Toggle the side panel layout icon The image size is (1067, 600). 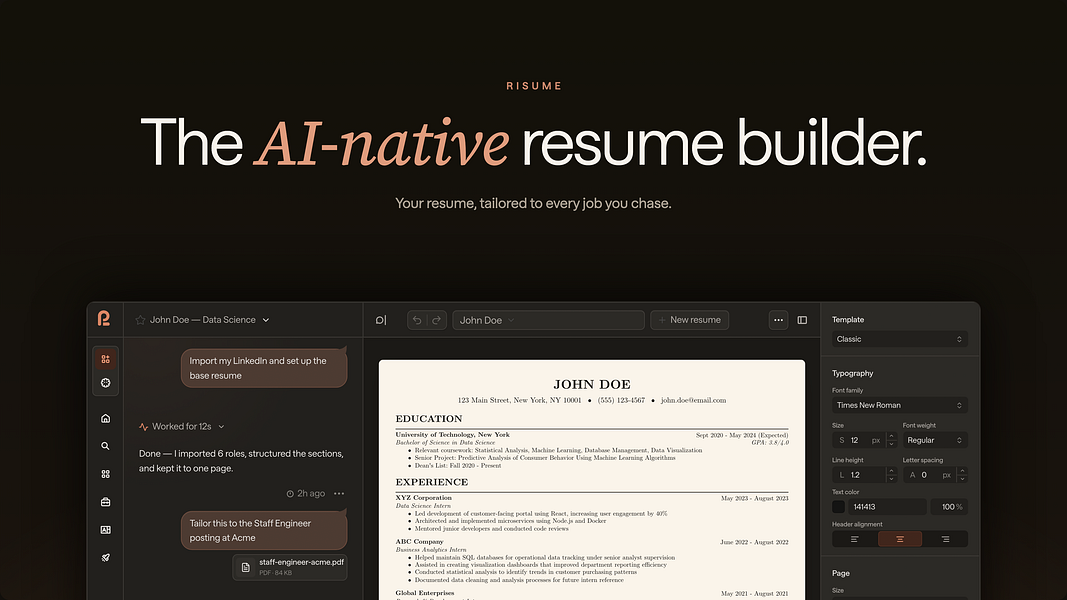pyautogui.click(x=802, y=320)
